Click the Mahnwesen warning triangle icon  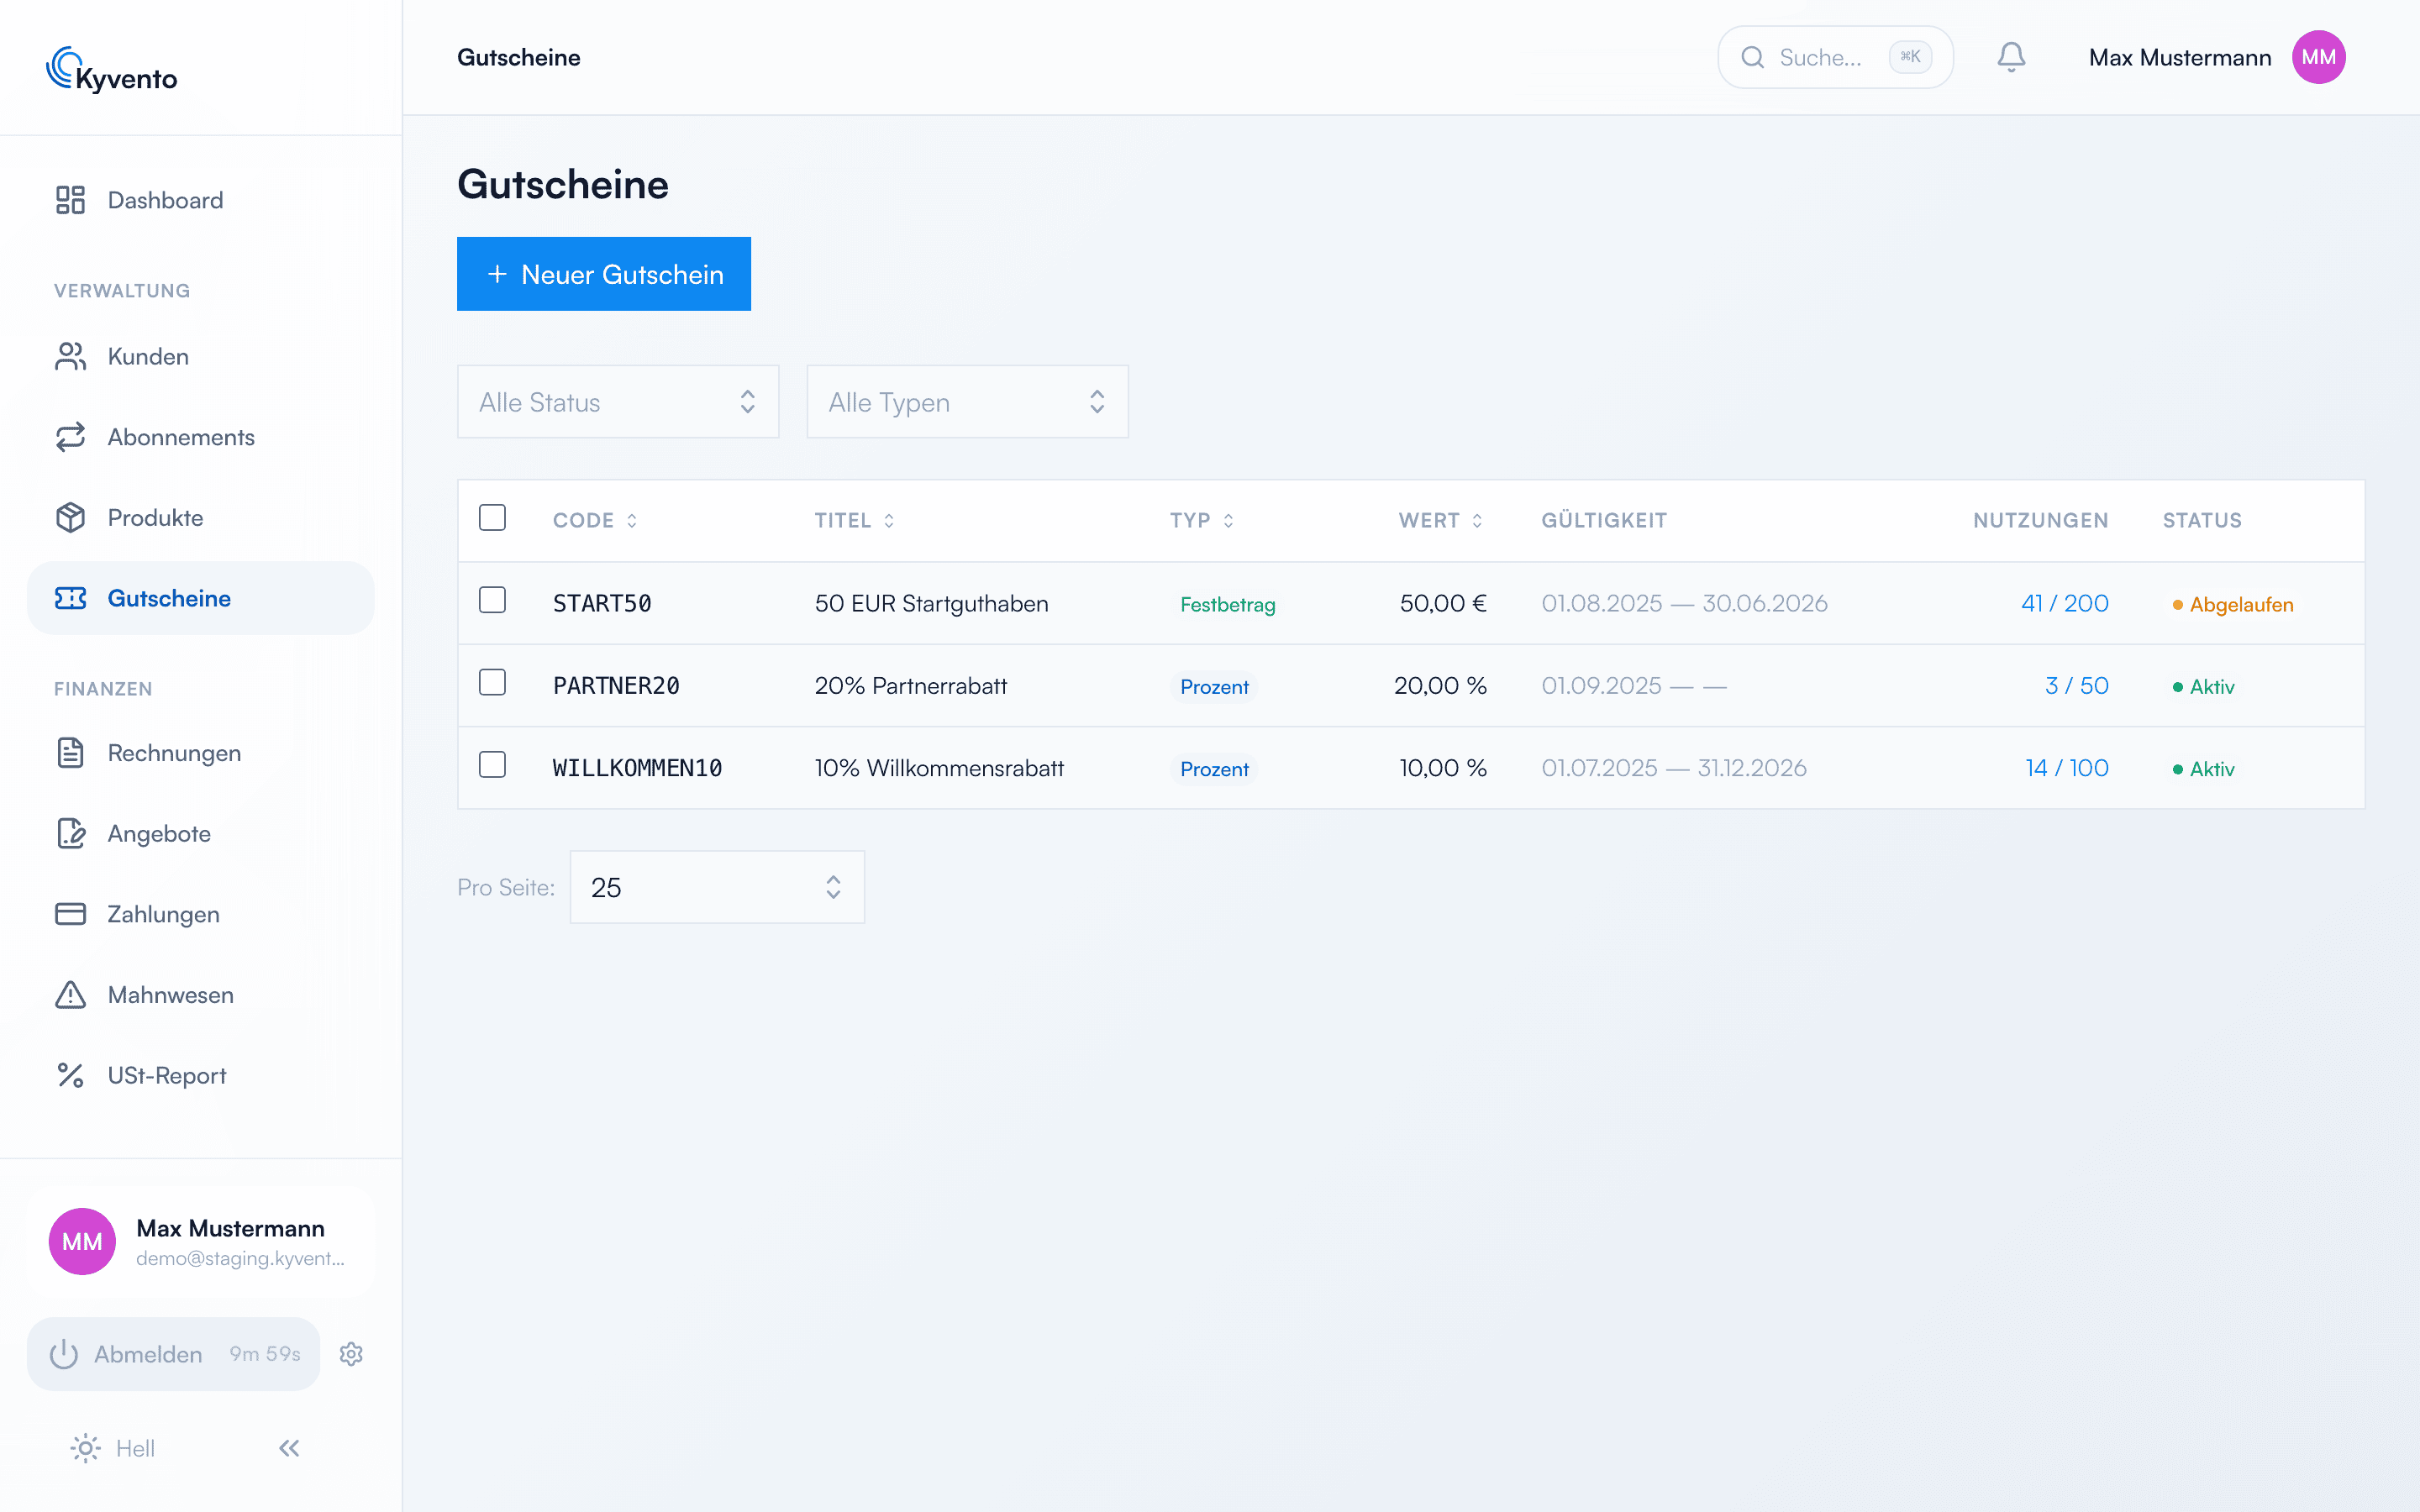pos(70,994)
